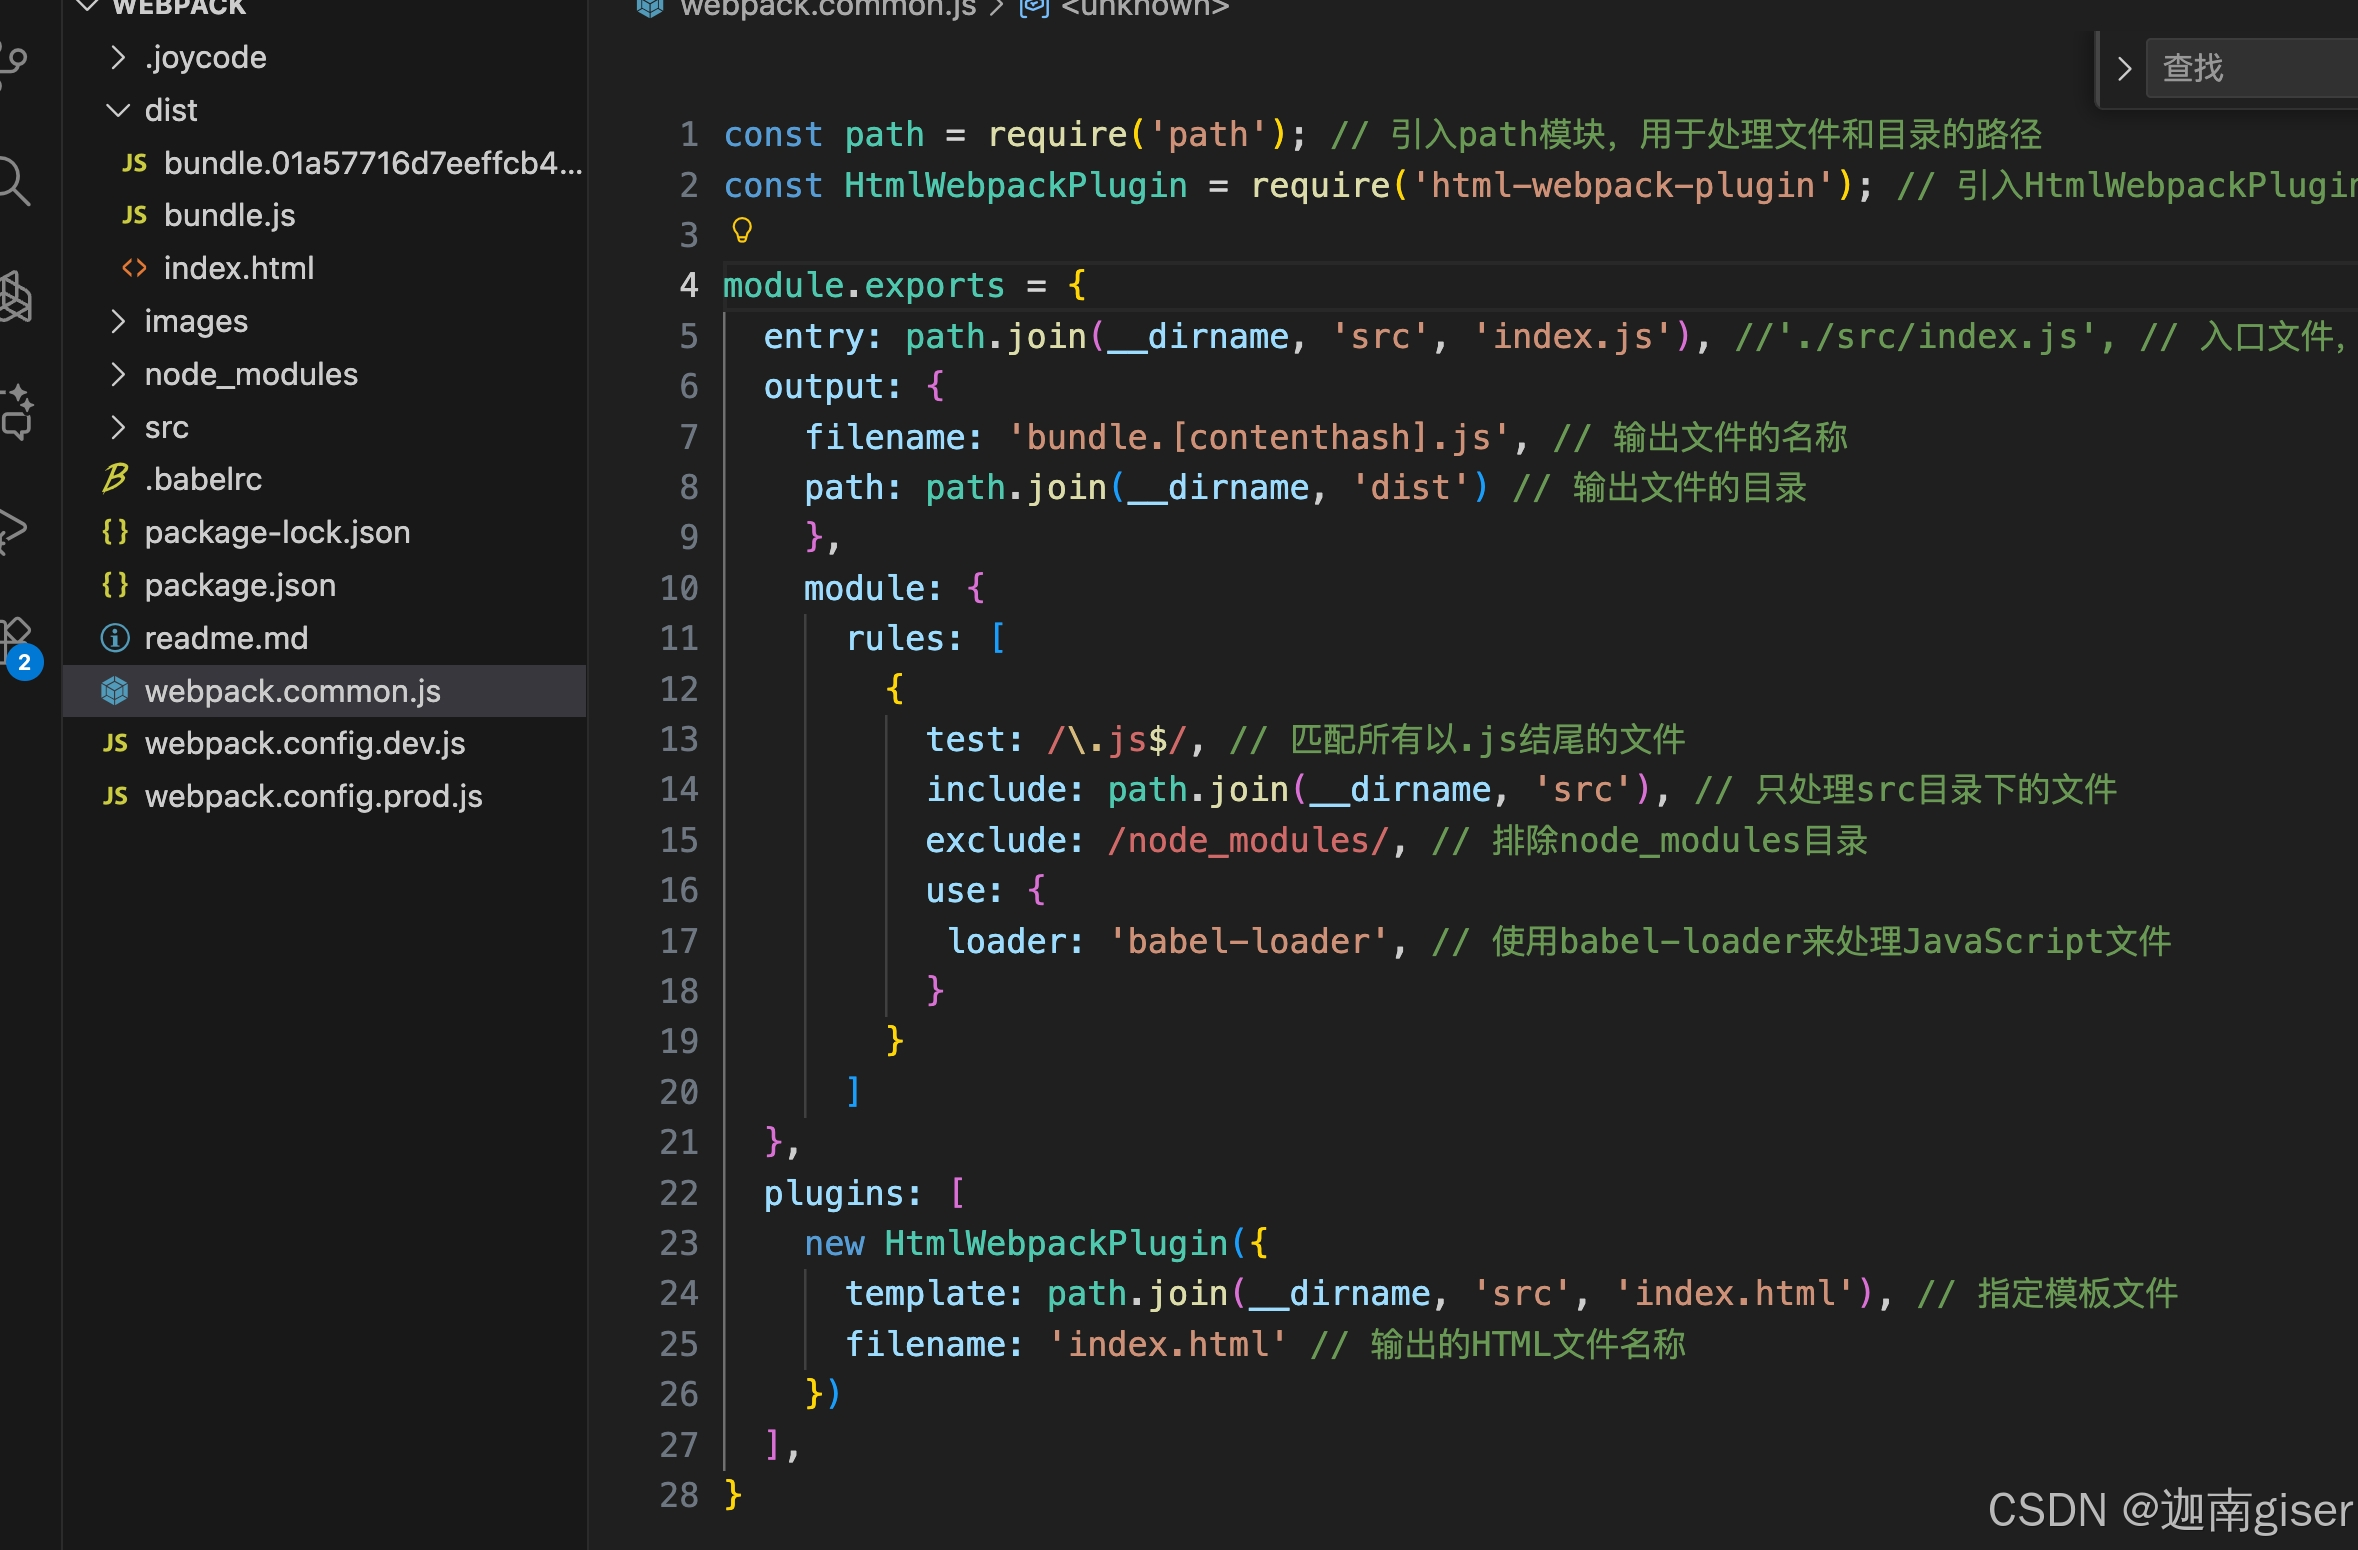Open the AI chat sparkle panel
The height and width of the screenshot is (1550, 2358).
click(x=16, y=412)
